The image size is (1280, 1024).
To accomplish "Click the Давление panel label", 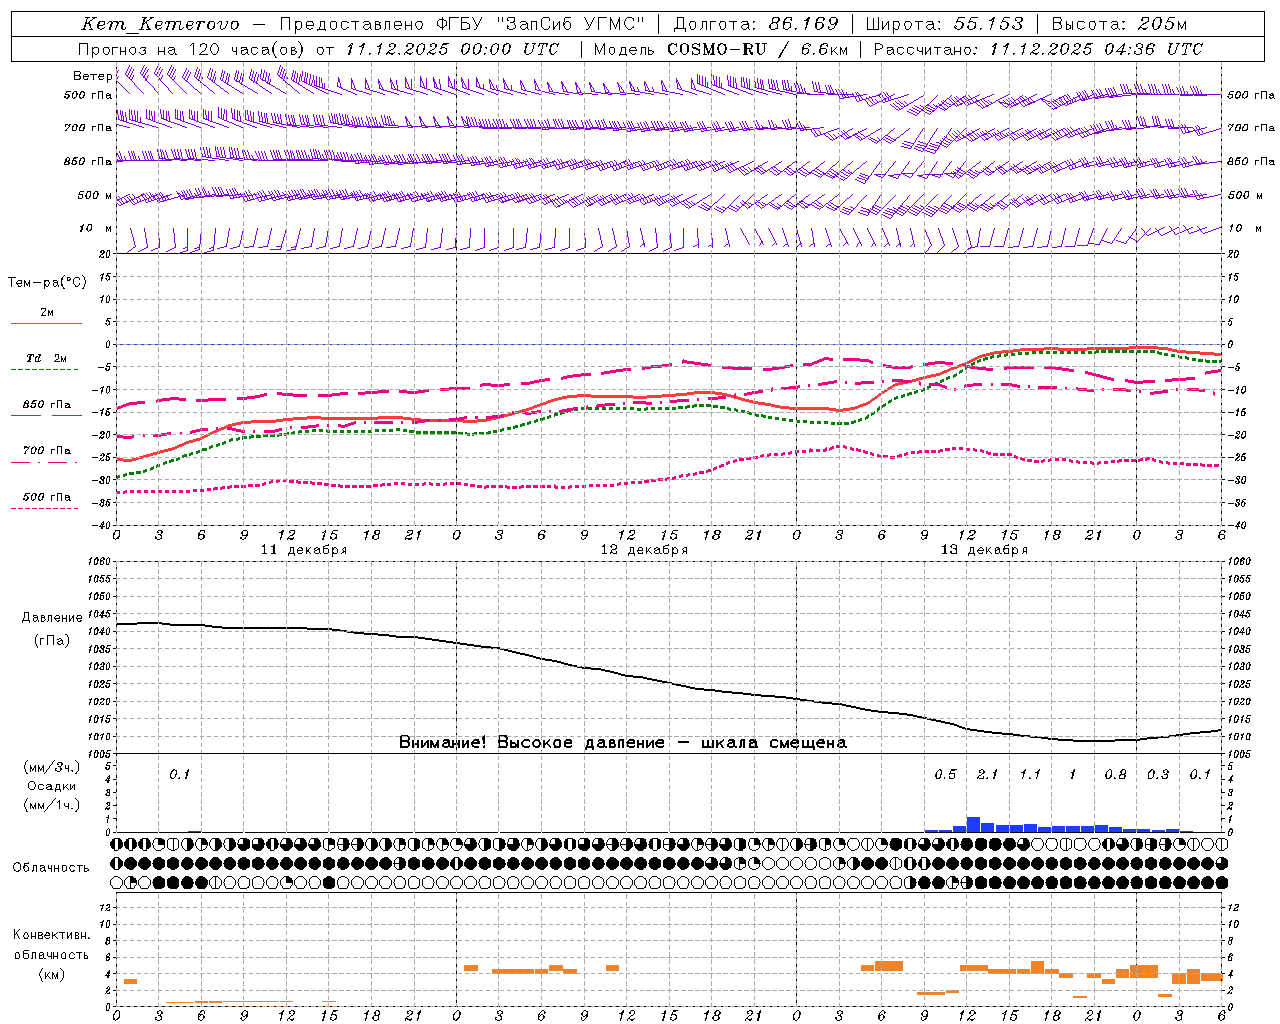I will tap(52, 618).
